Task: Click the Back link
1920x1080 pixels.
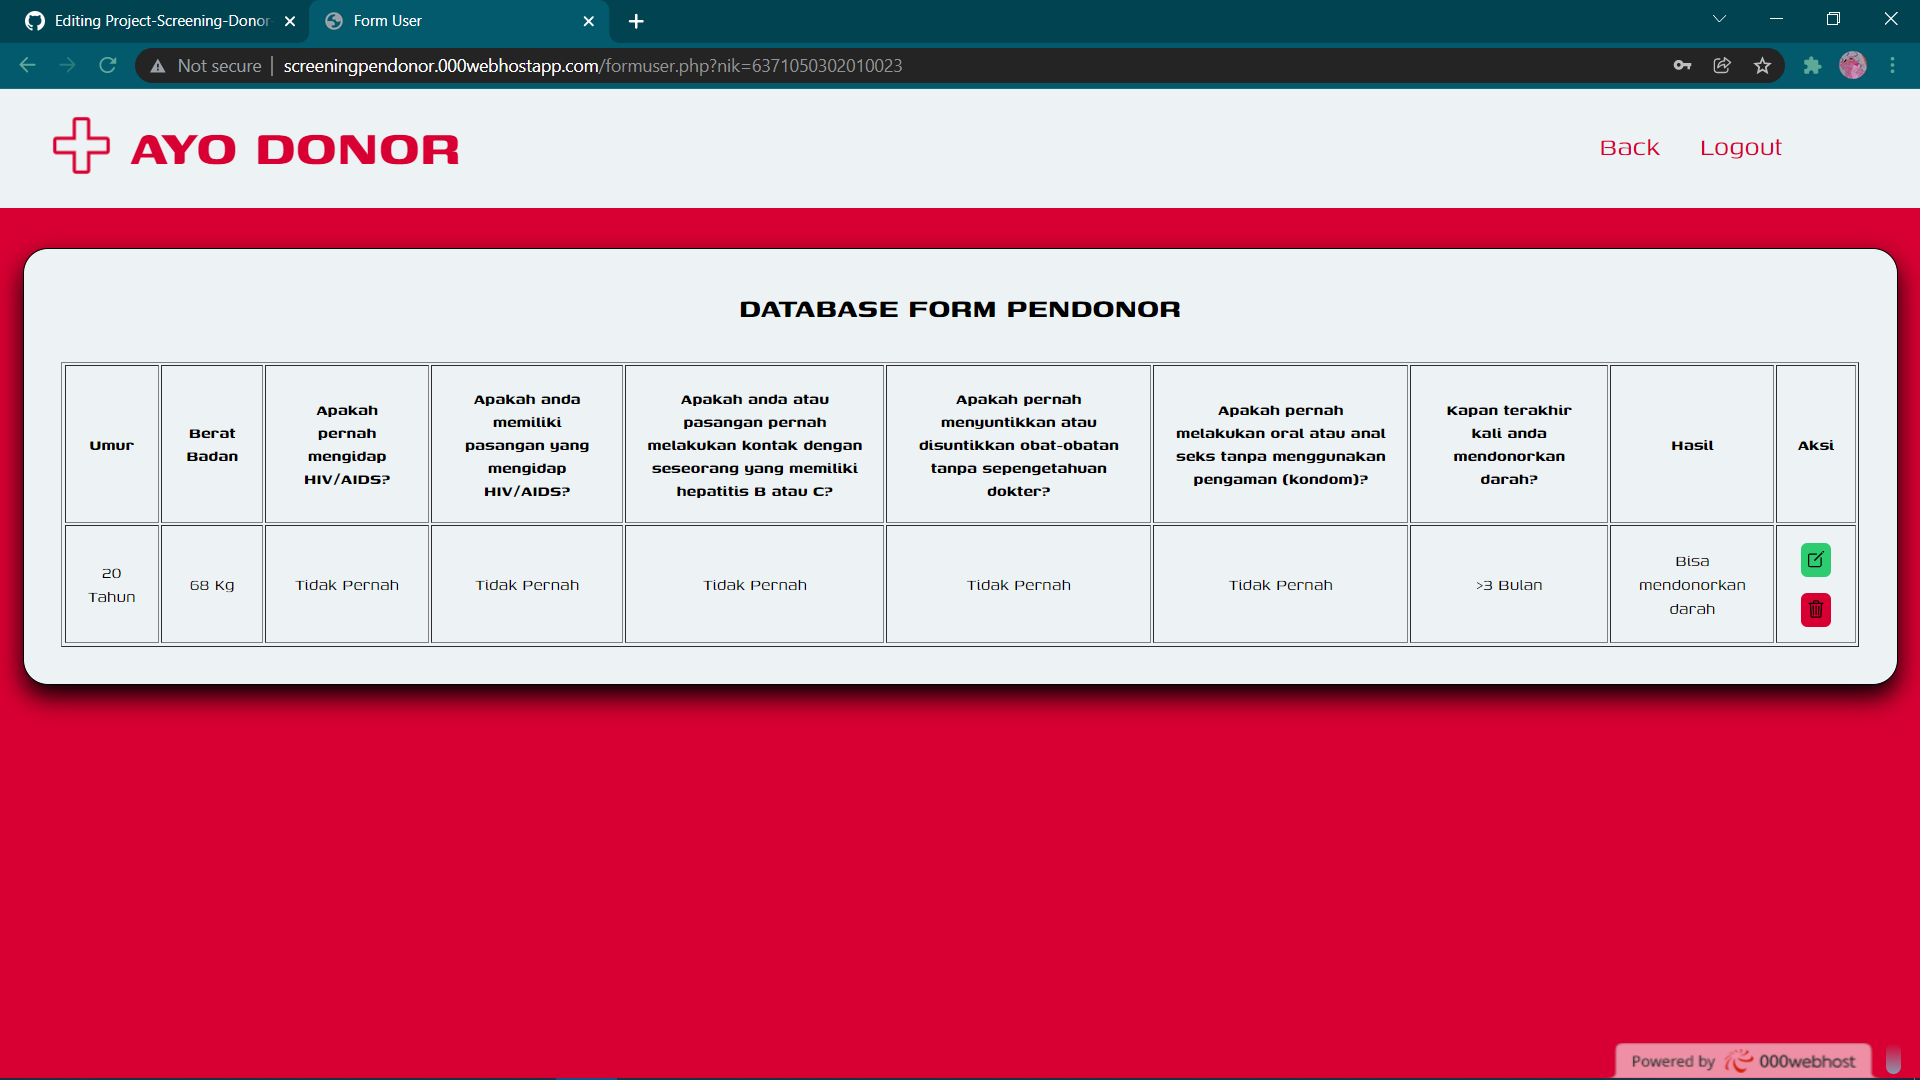Action: (x=1629, y=148)
